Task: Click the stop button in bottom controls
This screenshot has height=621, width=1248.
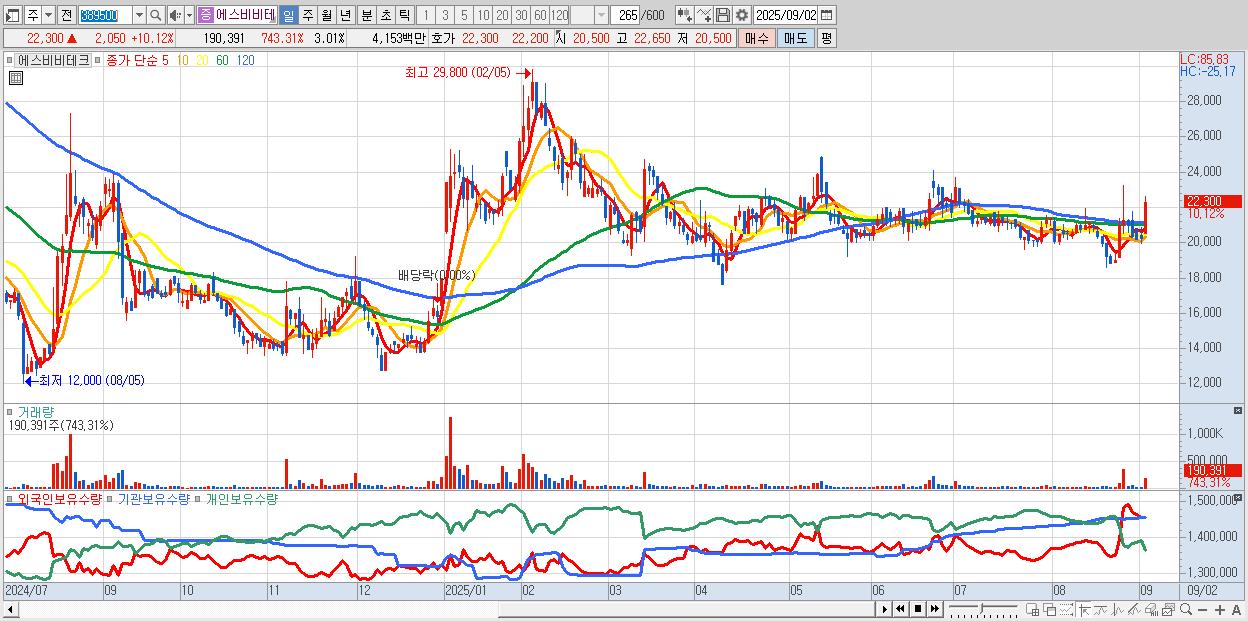Action: coord(917,609)
